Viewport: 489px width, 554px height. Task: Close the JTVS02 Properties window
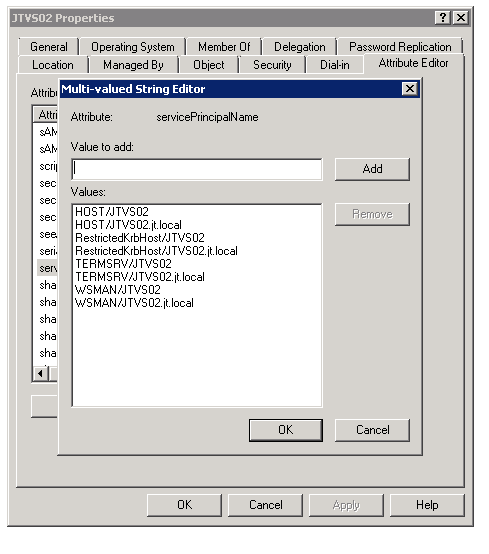(461, 17)
